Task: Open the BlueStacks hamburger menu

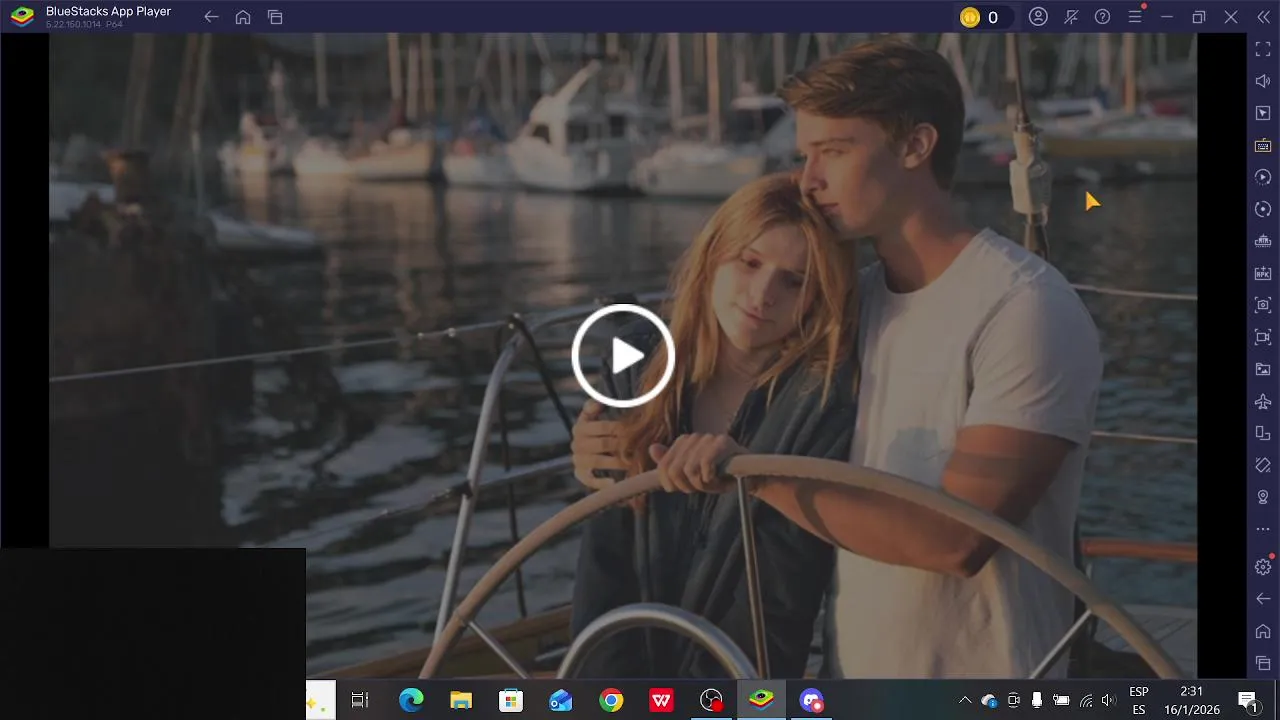Action: pyautogui.click(x=1134, y=17)
